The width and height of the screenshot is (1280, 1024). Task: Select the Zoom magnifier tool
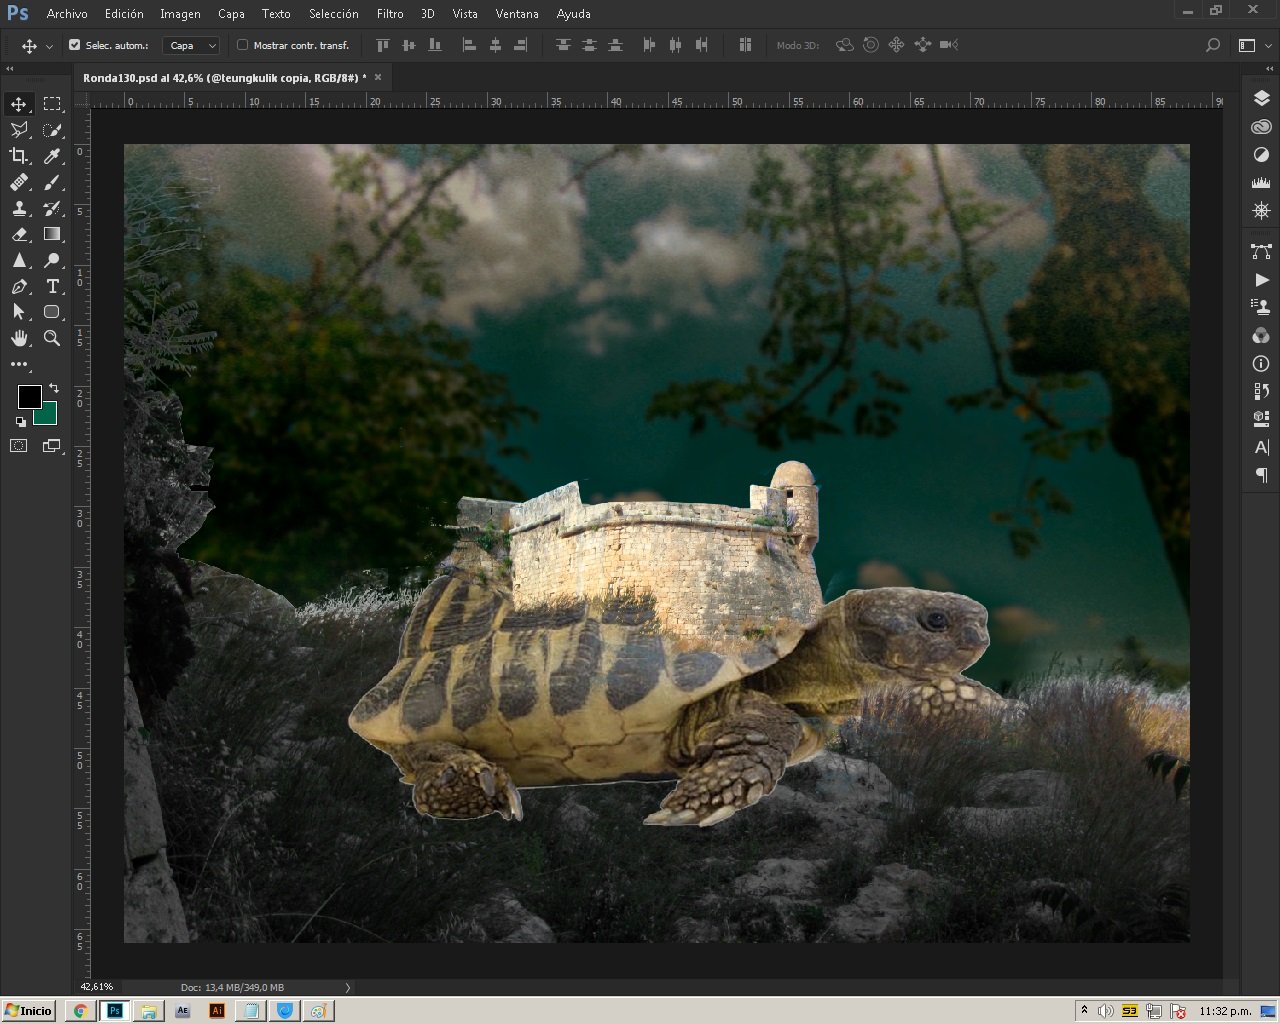click(x=52, y=338)
